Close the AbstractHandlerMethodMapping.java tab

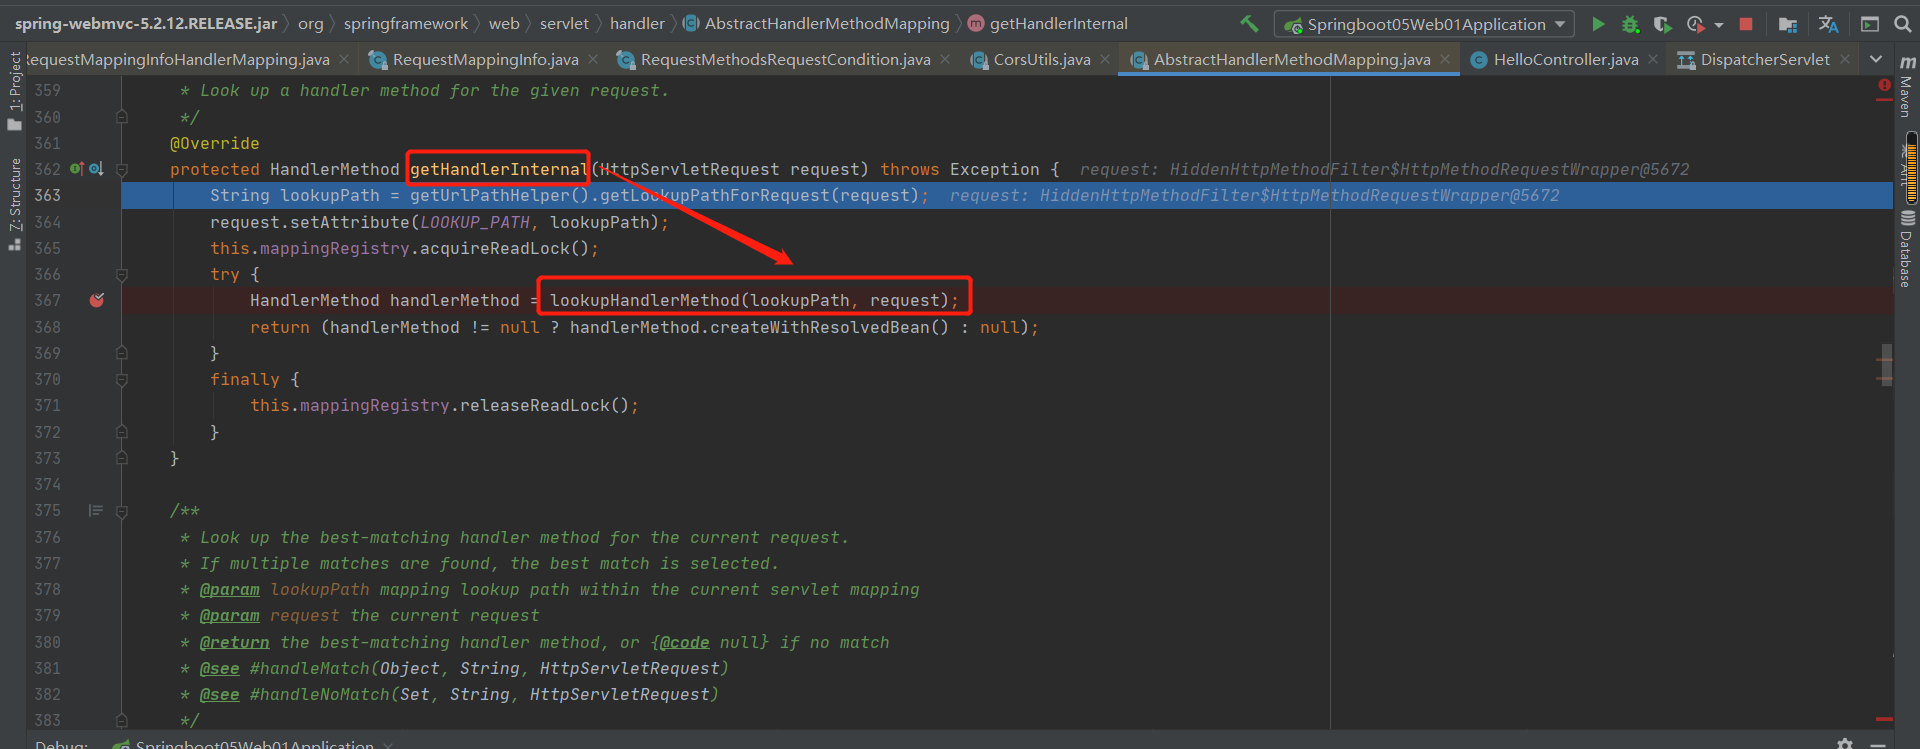1445,60
